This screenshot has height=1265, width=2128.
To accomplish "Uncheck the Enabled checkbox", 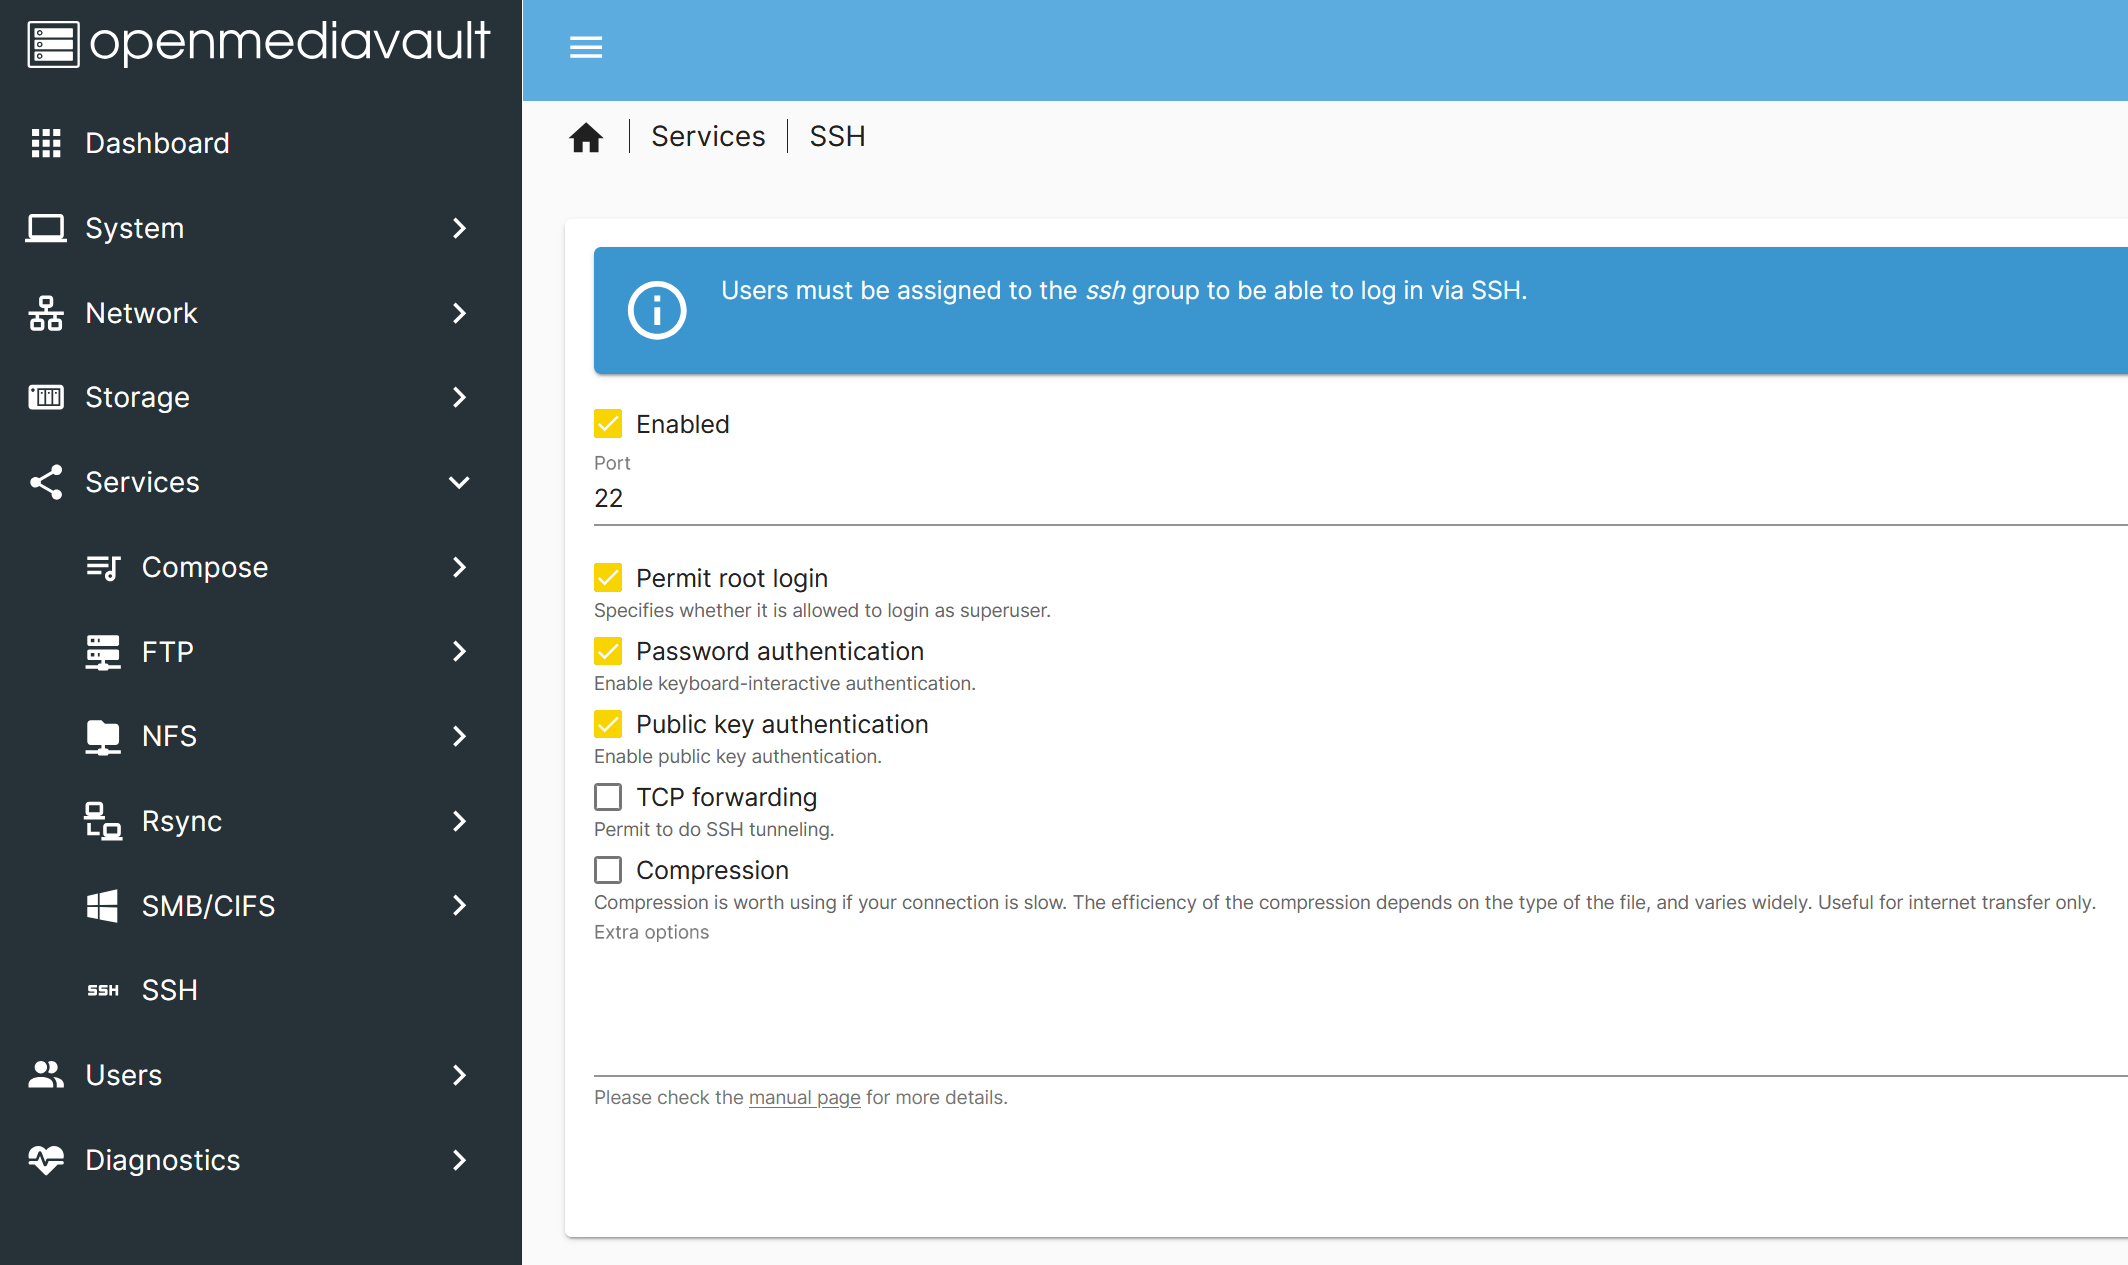I will coord(608,424).
